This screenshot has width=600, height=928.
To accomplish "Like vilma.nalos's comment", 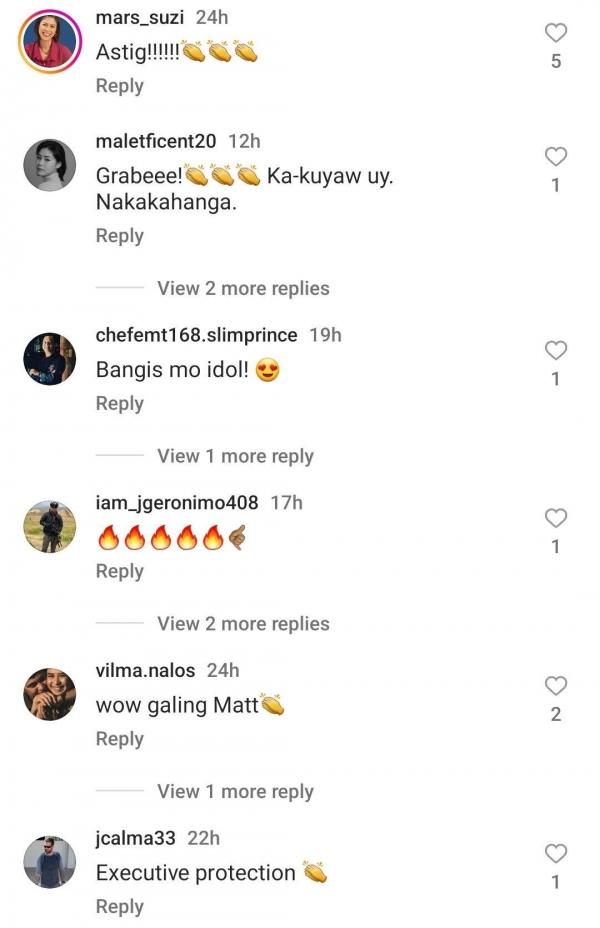I will (x=556, y=685).
